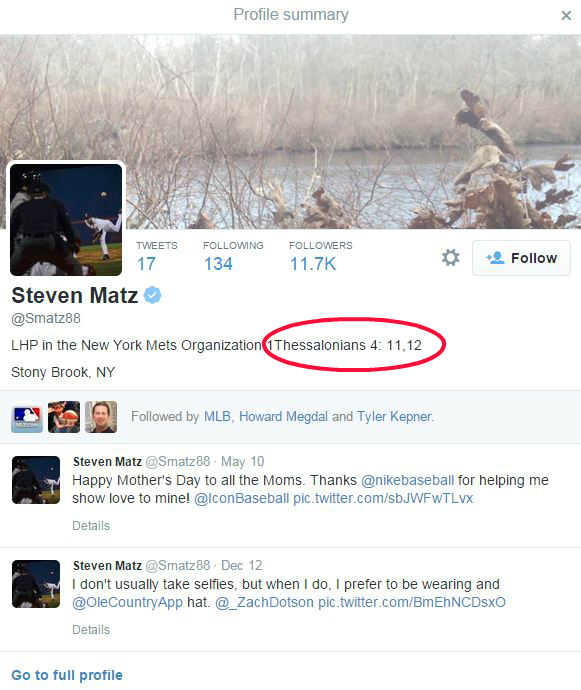The height and width of the screenshot is (690, 581).
Task: Click the Howard Megdal follower avatar
Action: pyautogui.click(x=64, y=417)
